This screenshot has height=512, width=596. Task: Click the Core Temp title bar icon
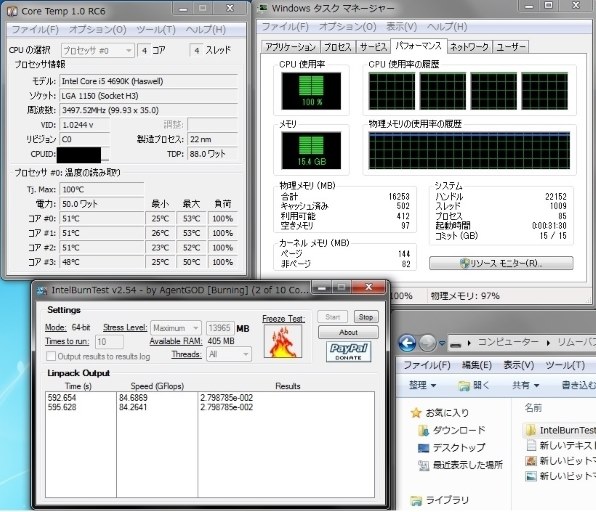(x=12, y=11)
